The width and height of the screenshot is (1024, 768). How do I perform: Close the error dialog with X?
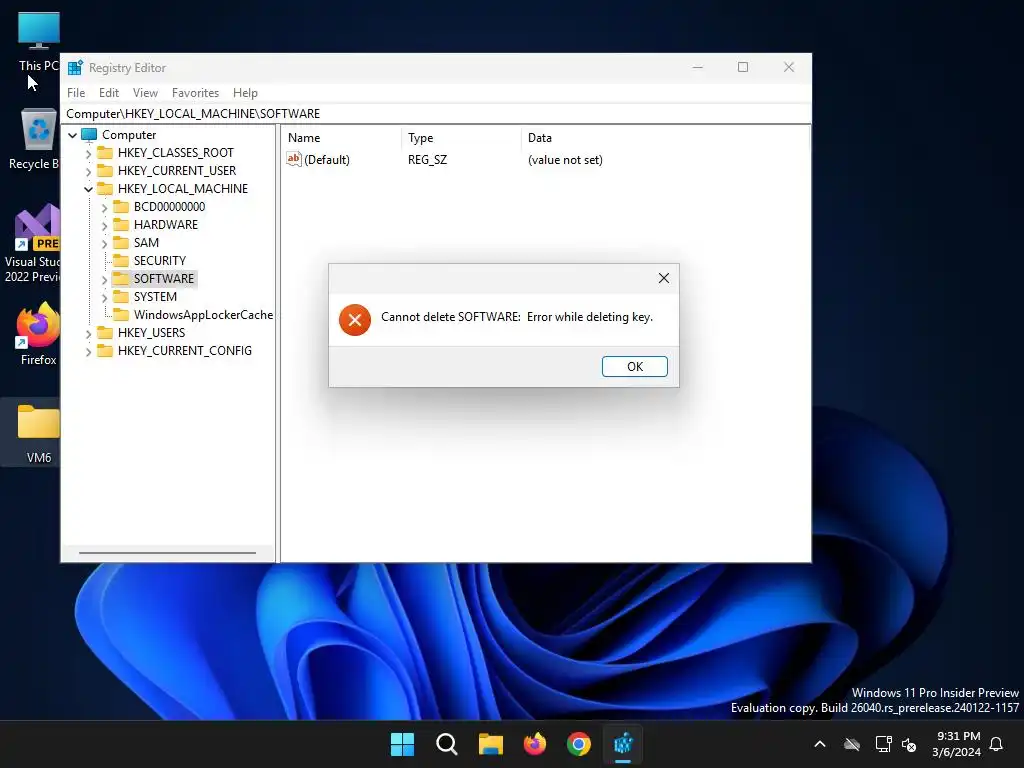(x=664, y=278)
